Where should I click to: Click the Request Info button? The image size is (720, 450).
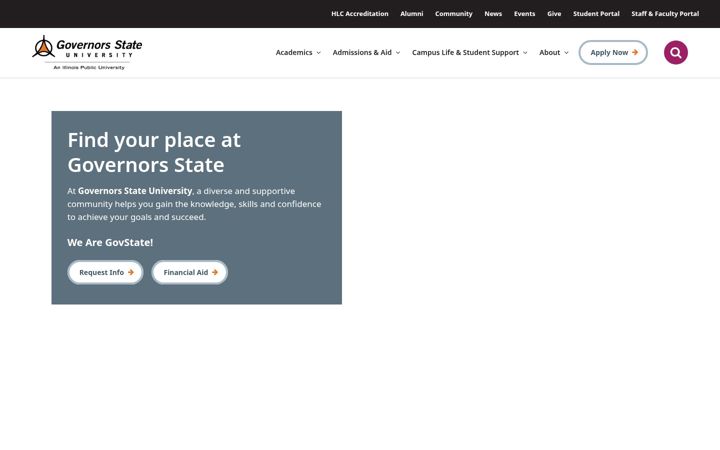(x=106, y=272)
